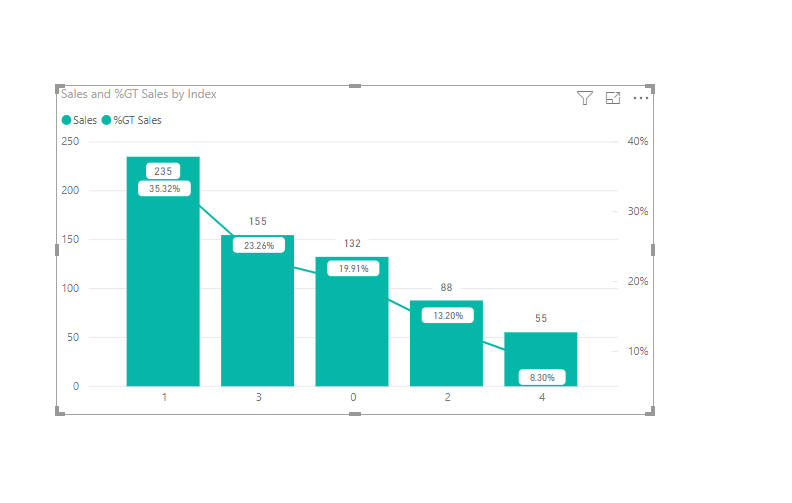Select the bar for Index 4
792x503 pixels.
(541, 359)
